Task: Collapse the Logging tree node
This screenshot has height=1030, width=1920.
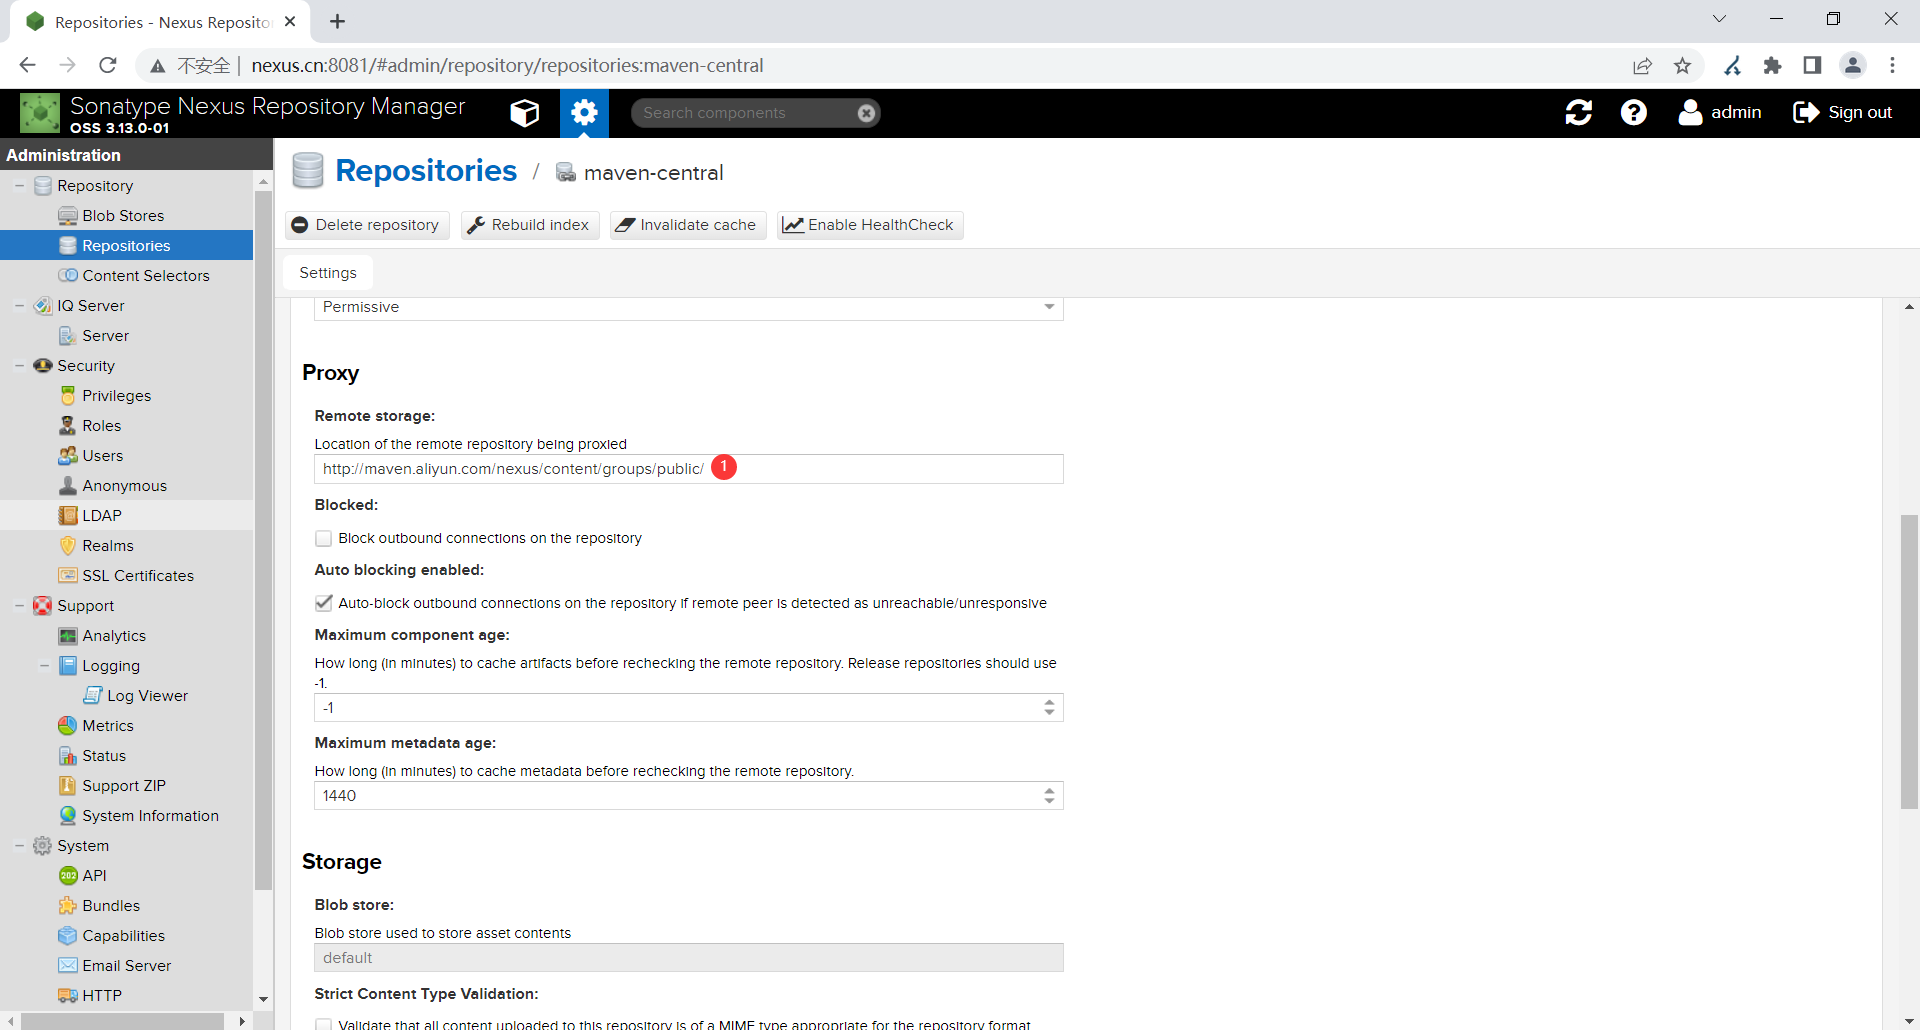Action: pos(44,666)
